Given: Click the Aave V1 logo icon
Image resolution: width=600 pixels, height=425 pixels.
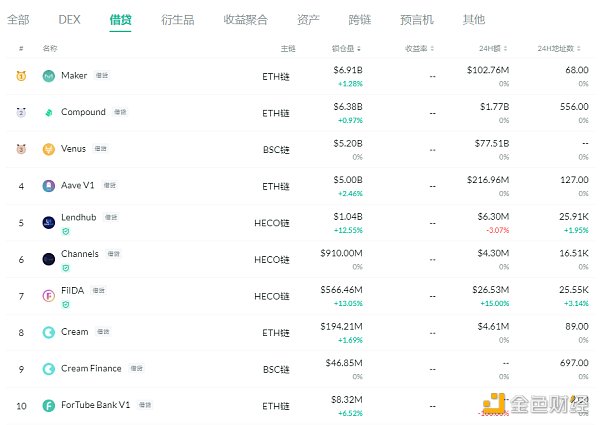Looking at the screenshot, I should coord(49,186).
